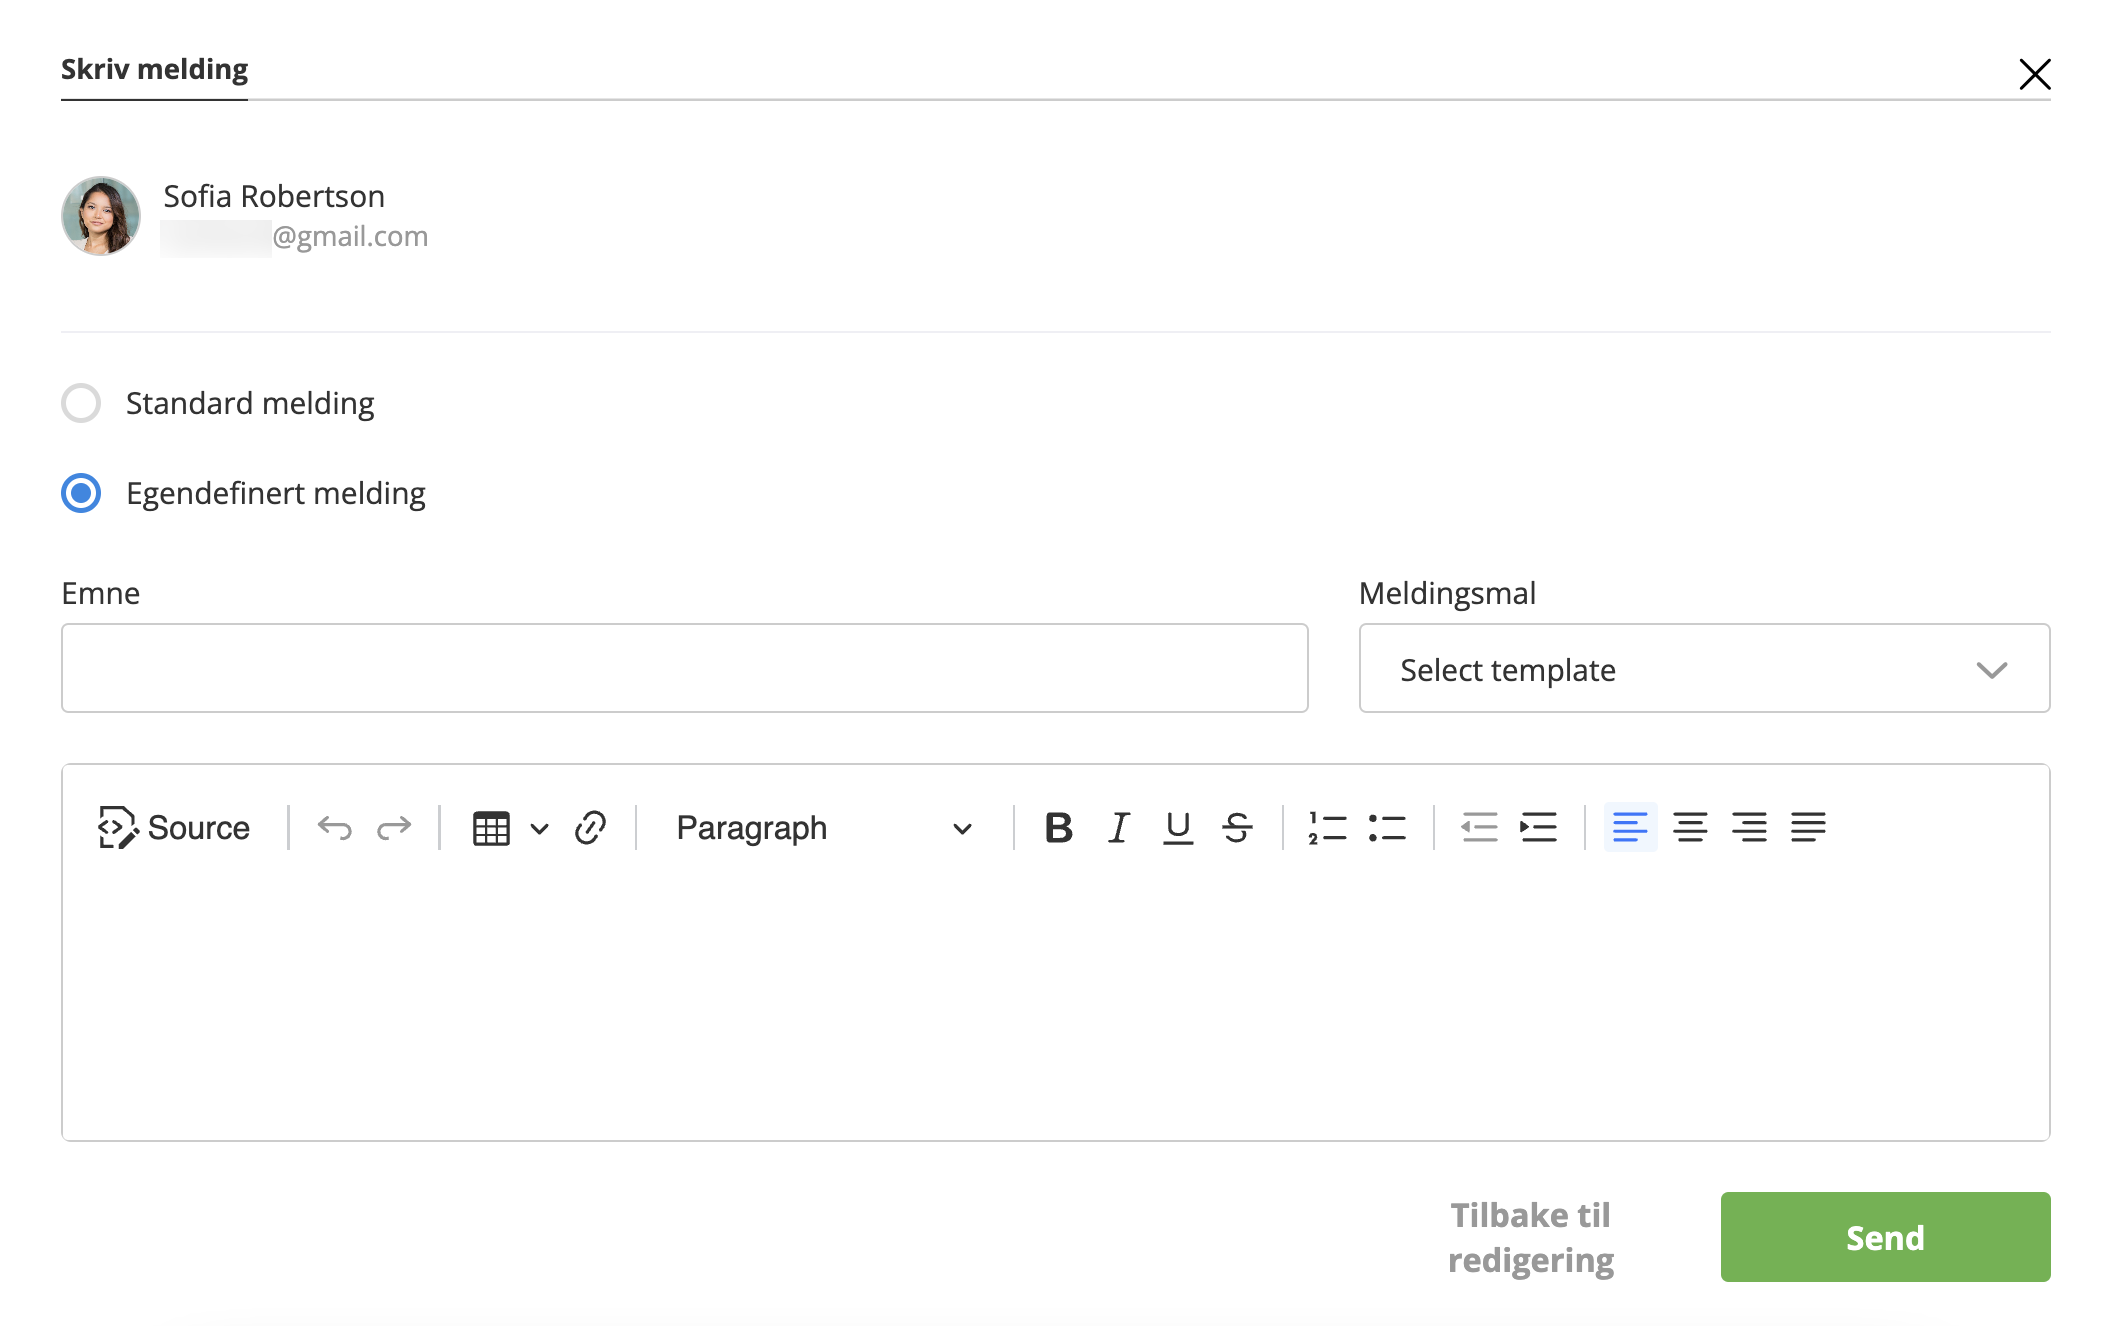Toggle italic formatting
Image resolution: width=2102 pixels, height=1326 pixels.
click(x=1118, y=828)
